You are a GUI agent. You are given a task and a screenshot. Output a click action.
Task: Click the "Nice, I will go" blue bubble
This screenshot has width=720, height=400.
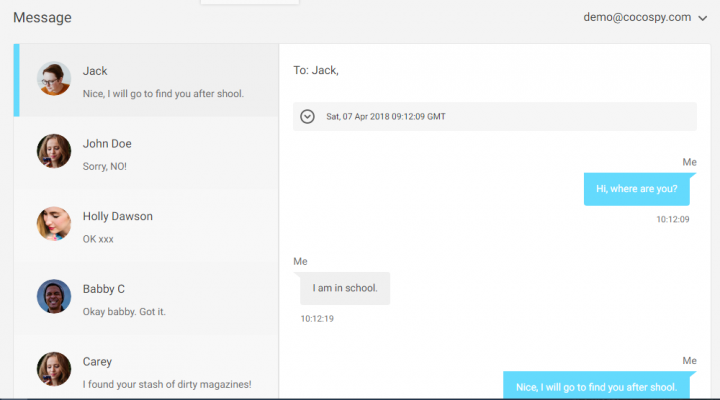(x=596, y=386)
